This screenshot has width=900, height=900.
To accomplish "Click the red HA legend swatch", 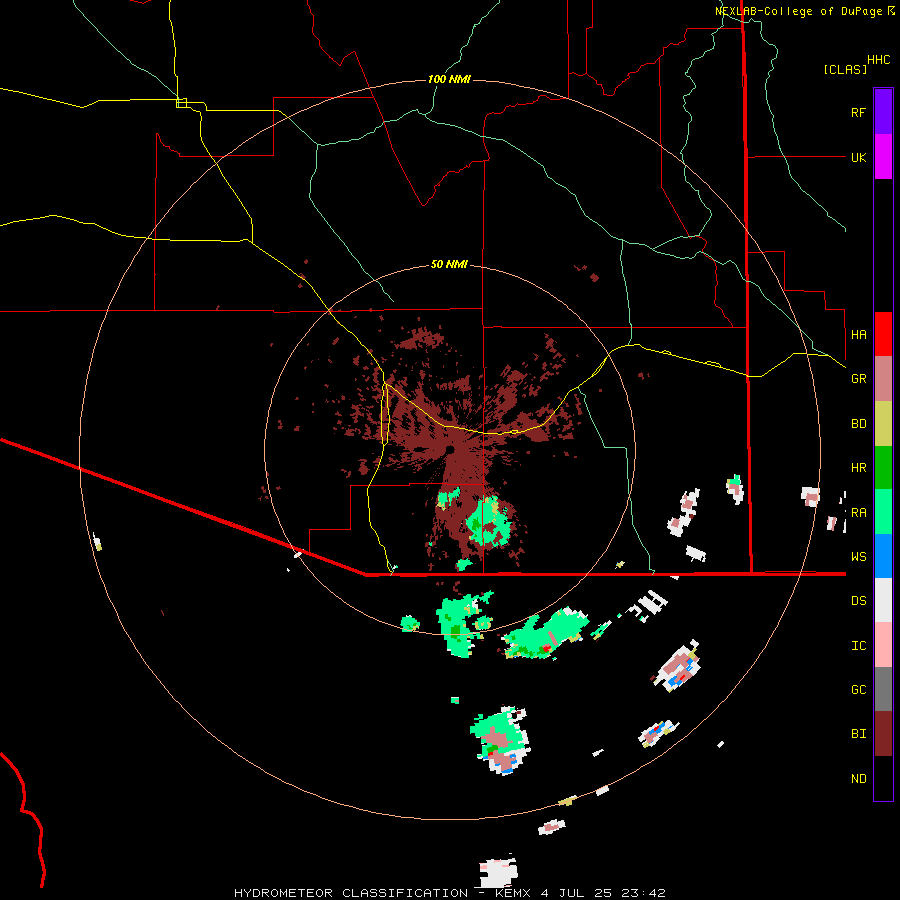I will tap(883, 334).
